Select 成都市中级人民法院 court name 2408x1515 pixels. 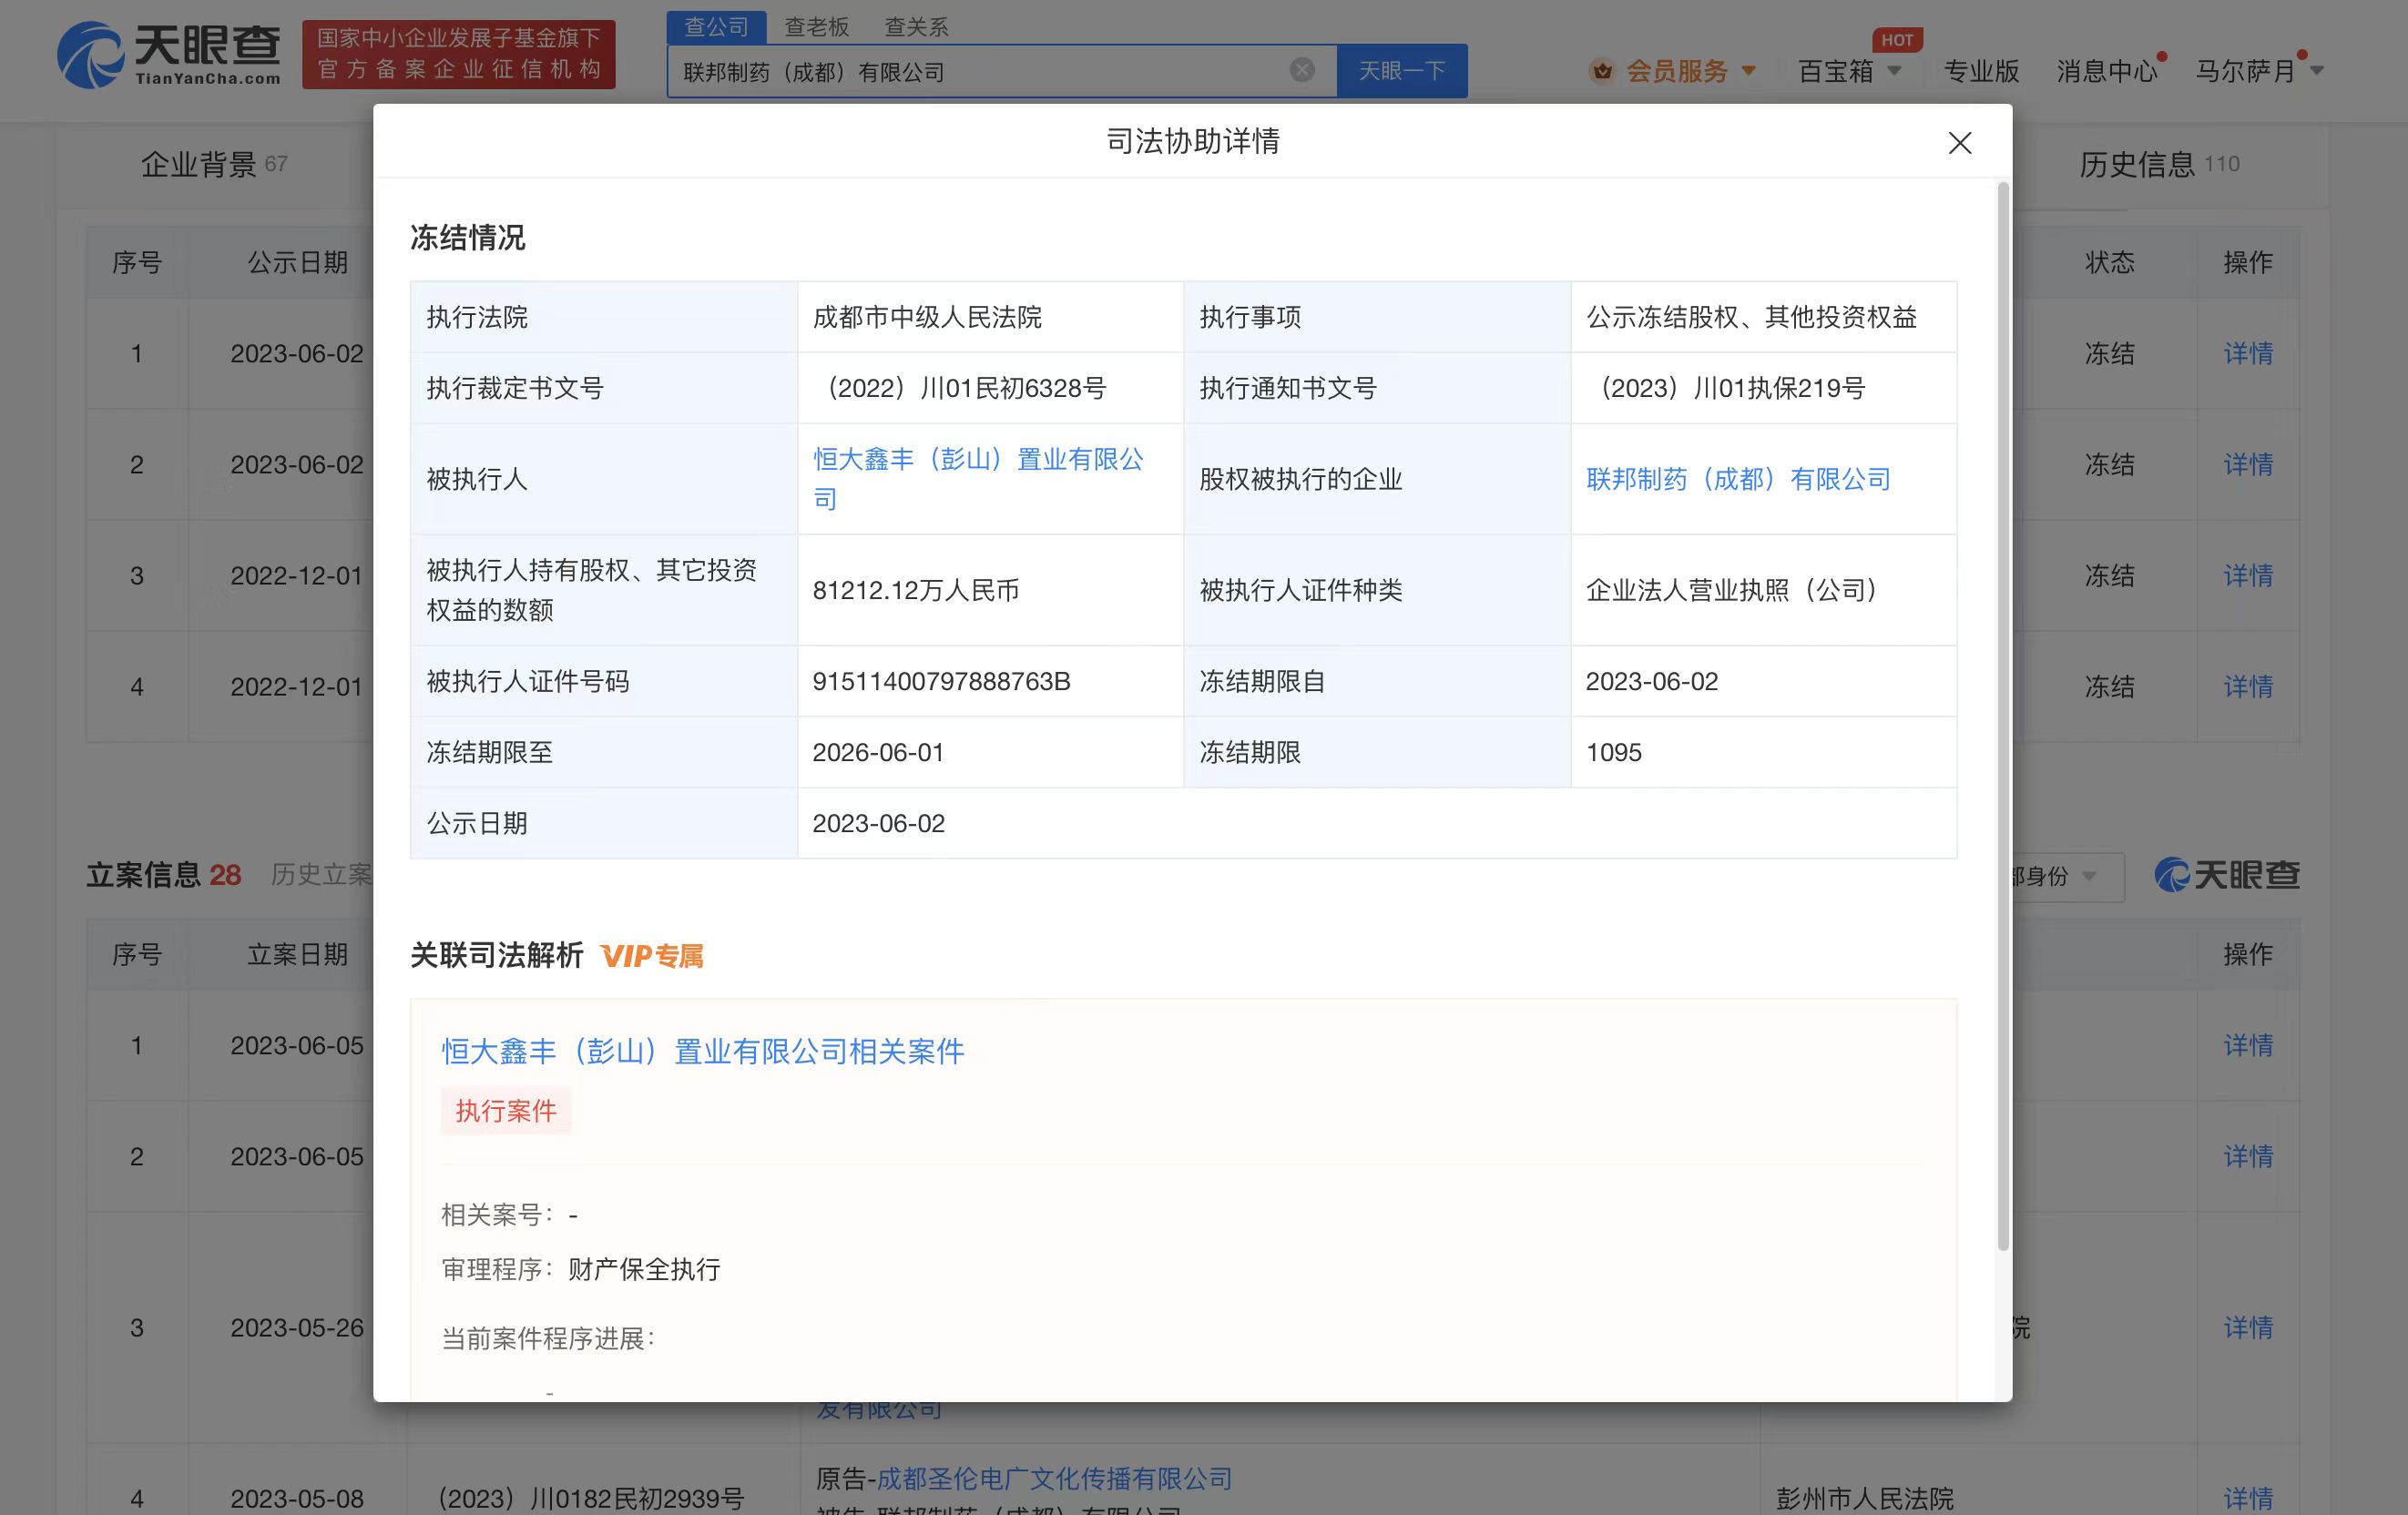coord(927,317)
